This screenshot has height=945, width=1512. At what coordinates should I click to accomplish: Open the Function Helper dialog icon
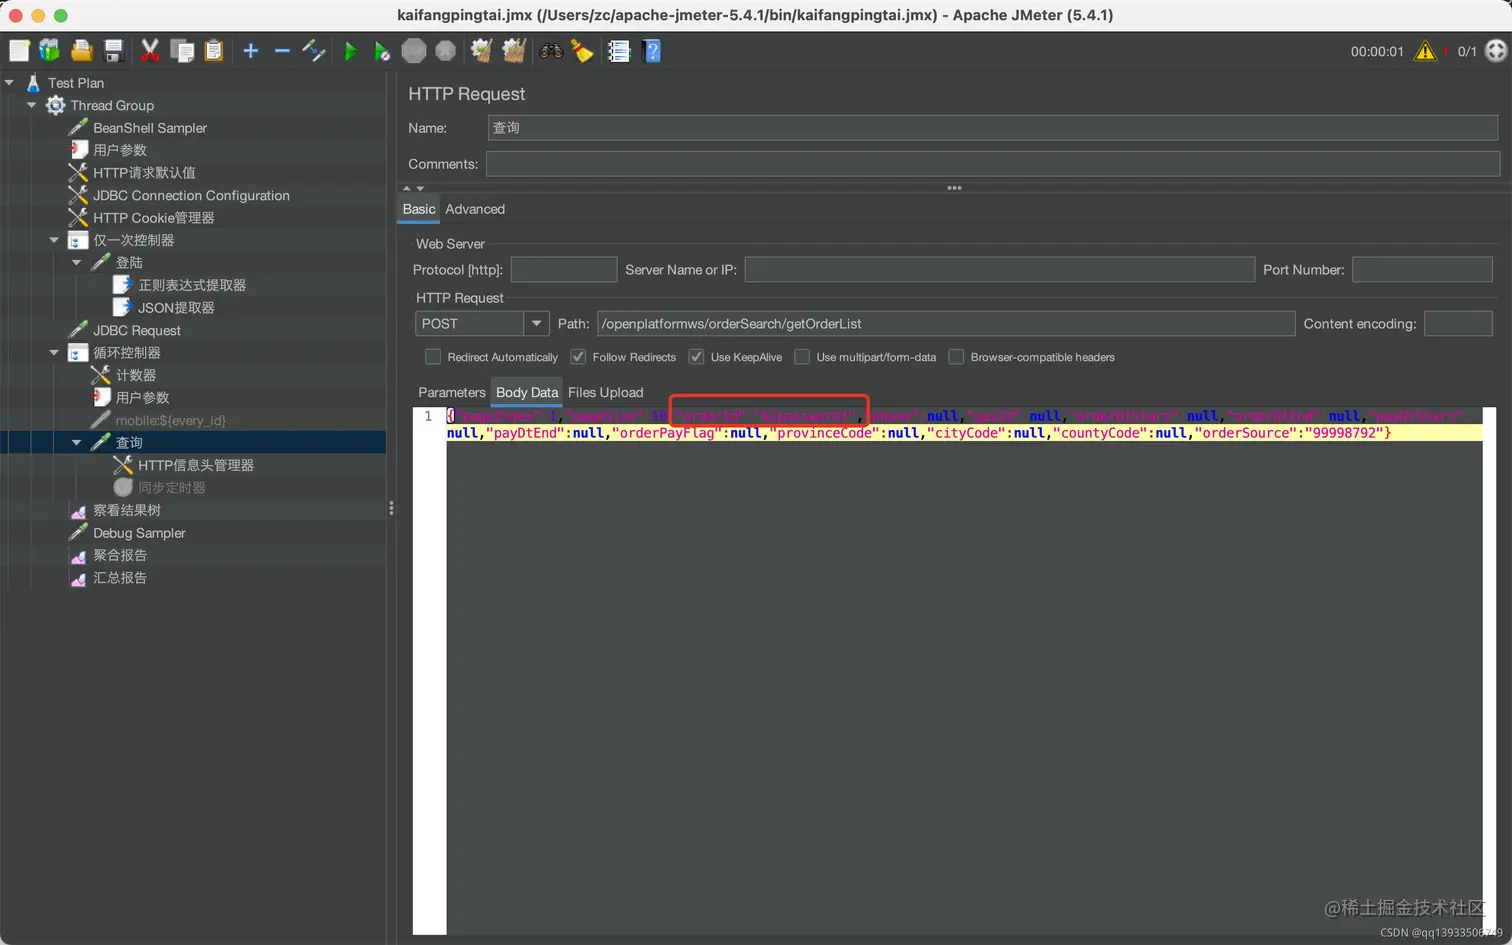point(619,51)
